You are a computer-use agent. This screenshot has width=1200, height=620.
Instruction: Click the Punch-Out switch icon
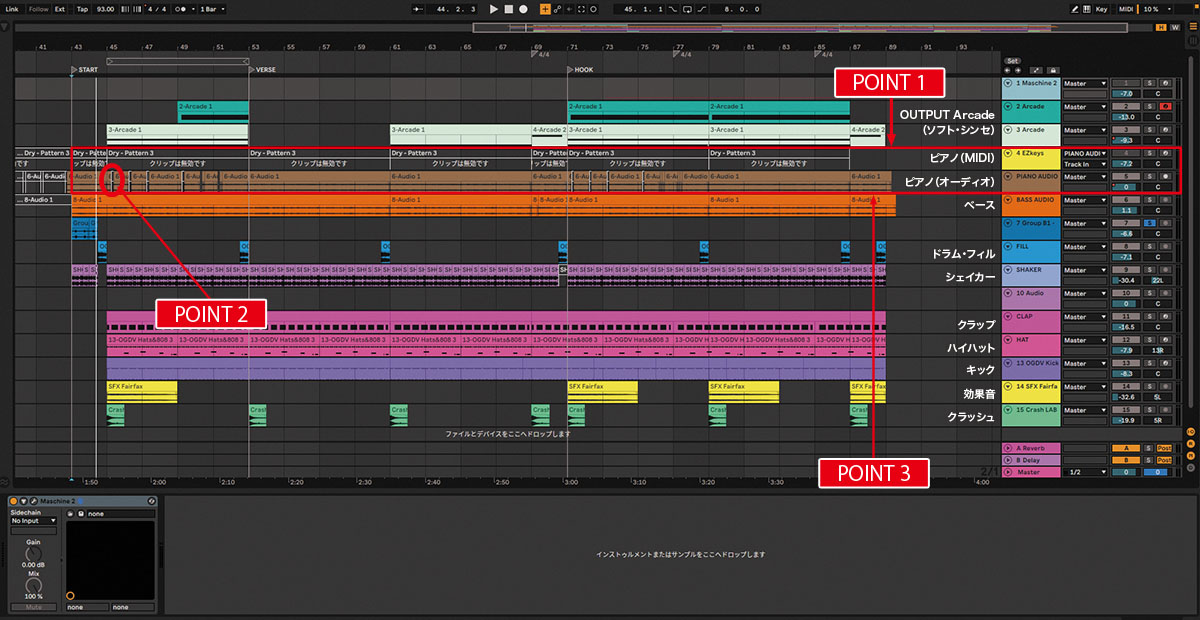pos(702,9)
